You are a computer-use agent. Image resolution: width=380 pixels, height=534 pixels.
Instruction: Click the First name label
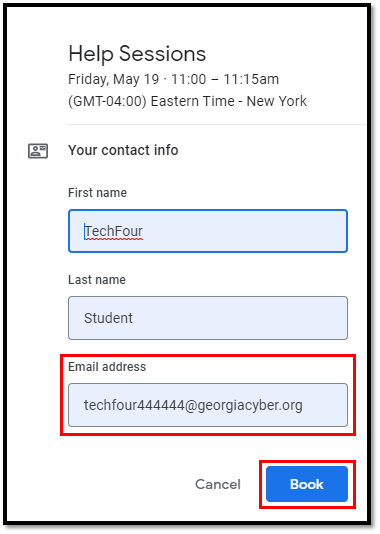click(x=97, y=193)
